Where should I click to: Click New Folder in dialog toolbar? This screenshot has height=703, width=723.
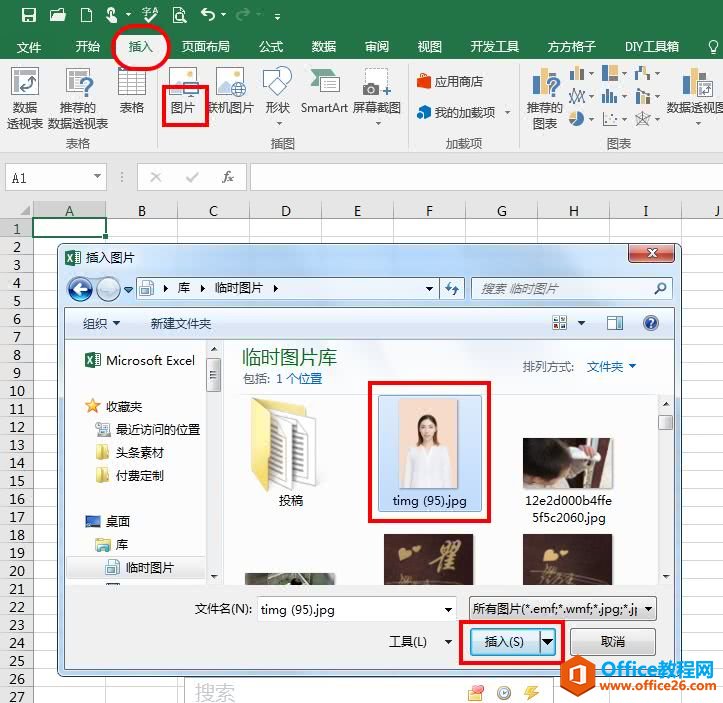point(181,323)
